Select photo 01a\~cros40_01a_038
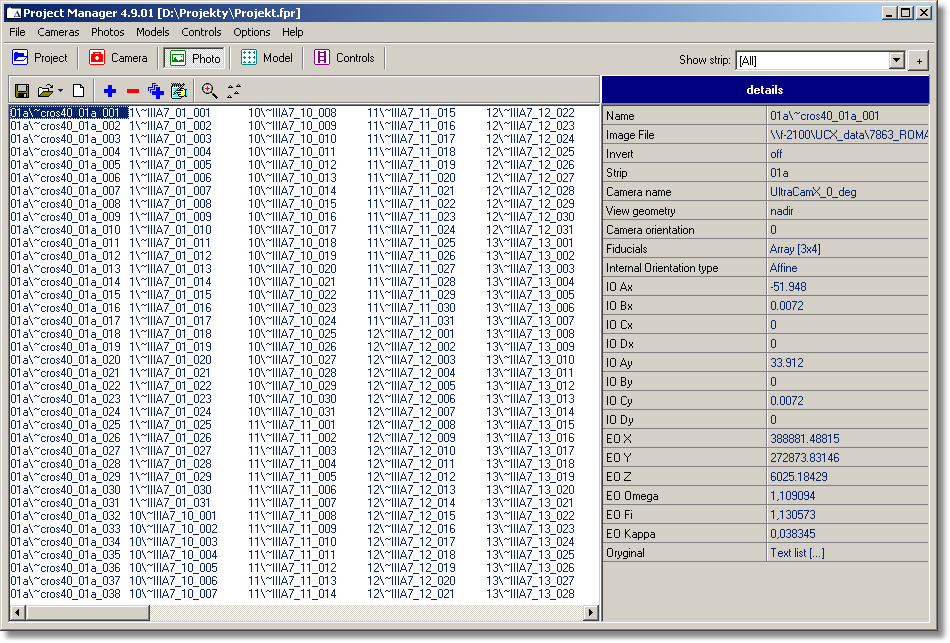Image resolution: width=950 pixels, height=643 pixels. point(65,594)
